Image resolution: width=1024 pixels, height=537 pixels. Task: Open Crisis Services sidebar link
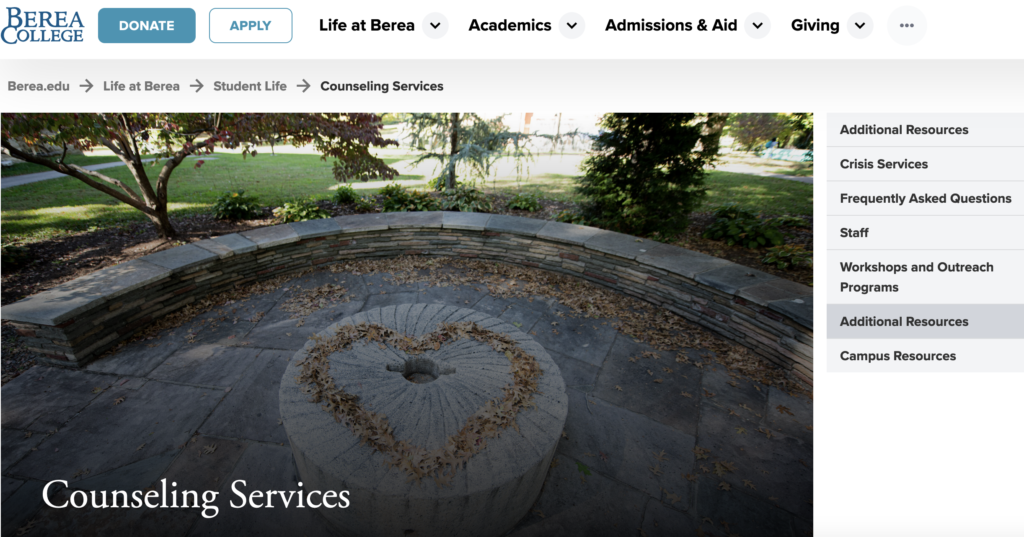pos(925,164)
